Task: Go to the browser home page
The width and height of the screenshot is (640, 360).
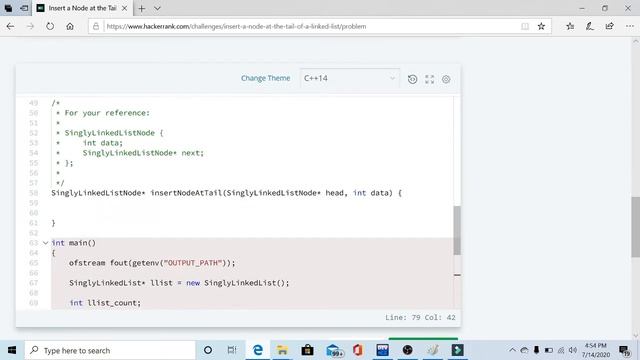Action: [x=70, y=26]
